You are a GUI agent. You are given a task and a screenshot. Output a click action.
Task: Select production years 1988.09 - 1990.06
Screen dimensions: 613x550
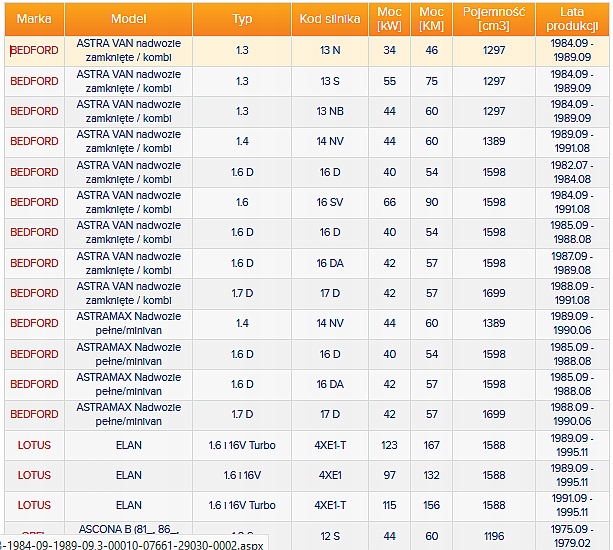[x=572, y=414]
